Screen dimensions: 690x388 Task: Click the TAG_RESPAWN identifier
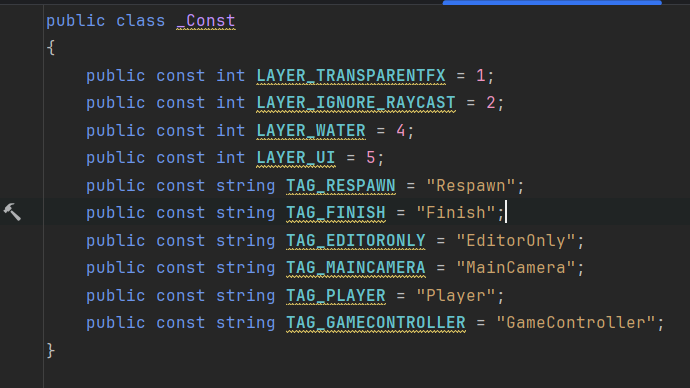[x=341, y=186]
